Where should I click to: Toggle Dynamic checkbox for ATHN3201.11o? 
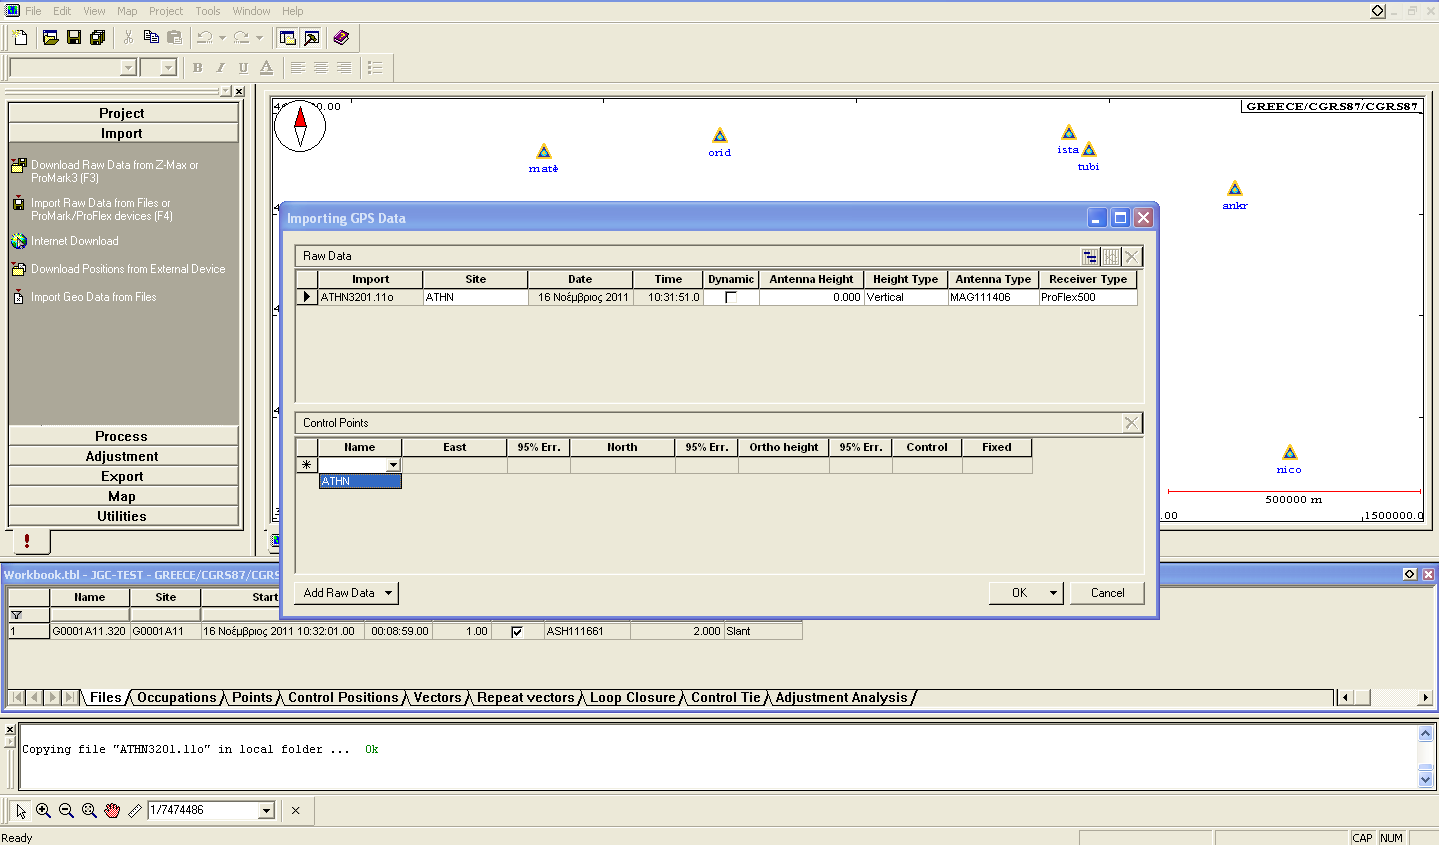(x=731, y=297)
